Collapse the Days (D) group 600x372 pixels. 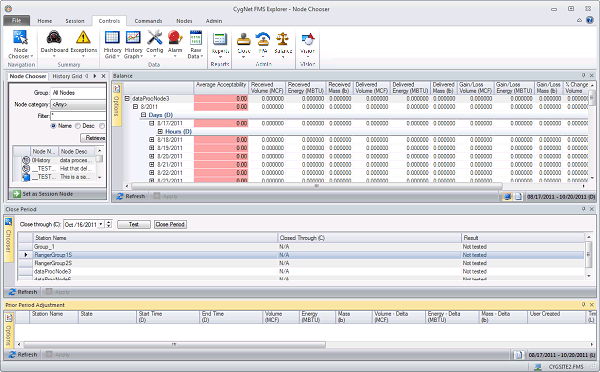pyautogui.click(x=143, y=115)
